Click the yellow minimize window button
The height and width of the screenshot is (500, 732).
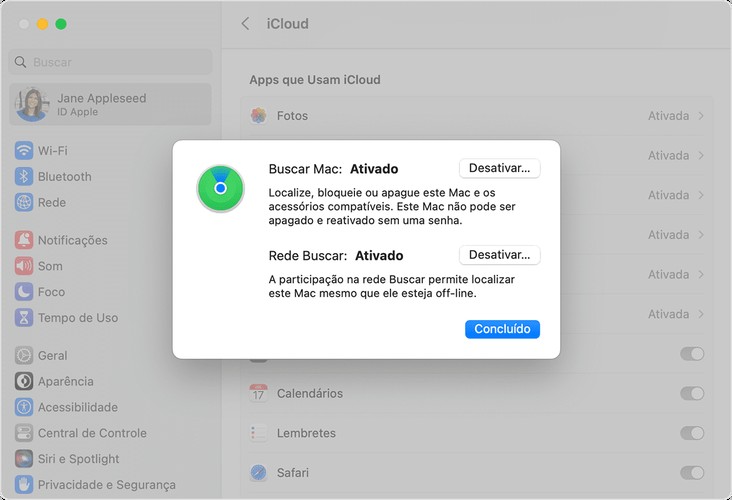pos(42,24)
